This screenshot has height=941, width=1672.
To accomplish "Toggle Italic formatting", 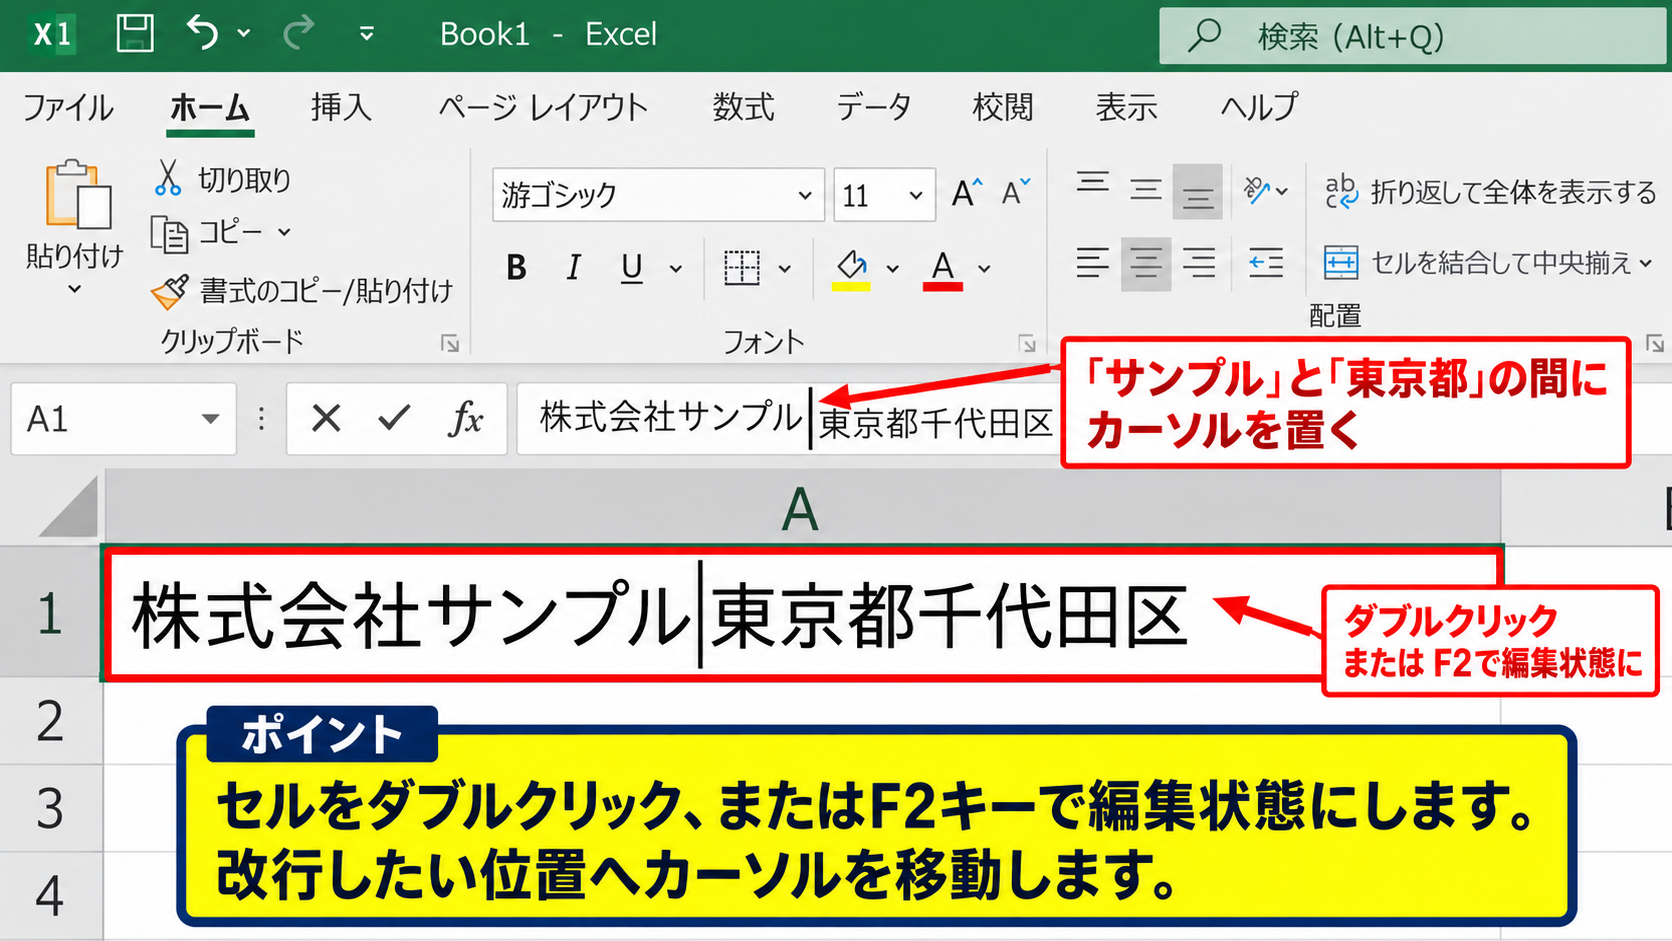I will click(x=573, y=268).
